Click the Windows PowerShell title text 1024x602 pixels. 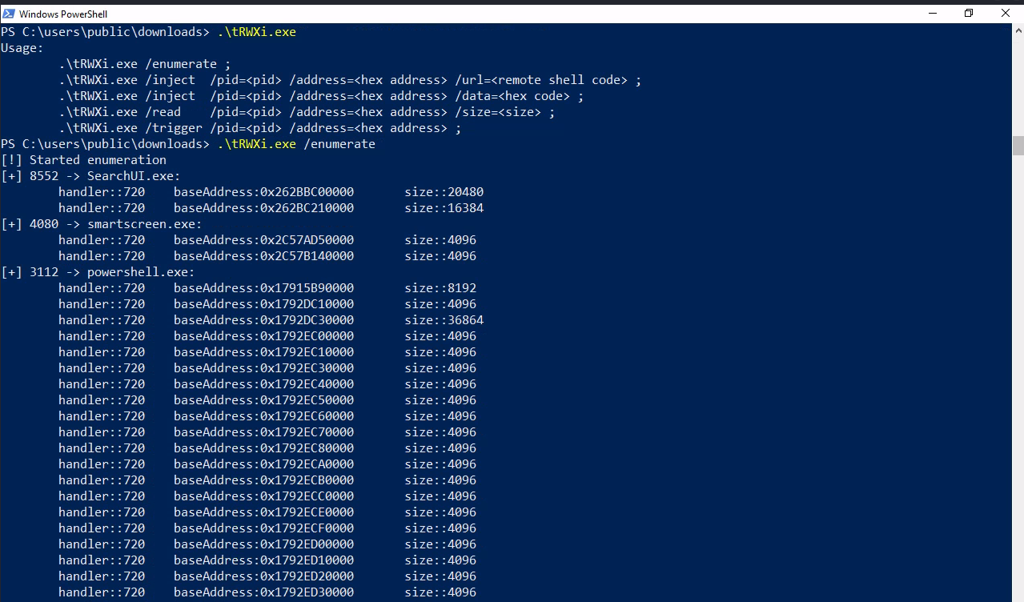pyautogui.click(x=63, y=14)
